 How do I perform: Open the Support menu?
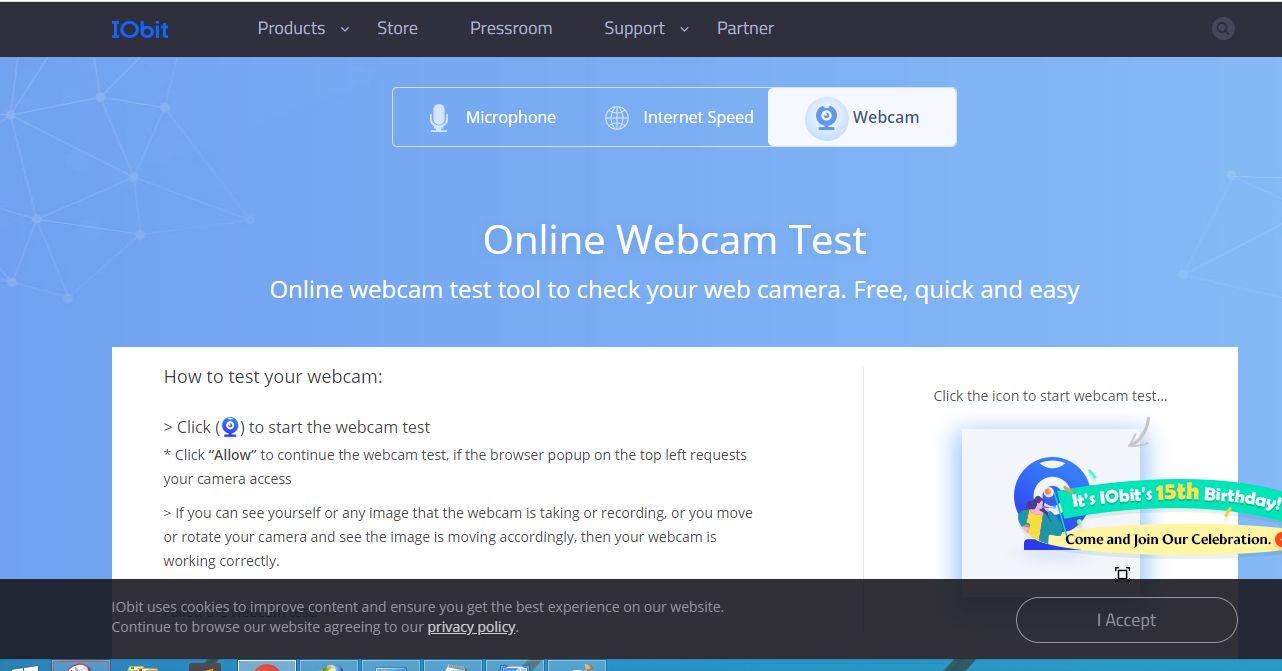pos(634,28)
